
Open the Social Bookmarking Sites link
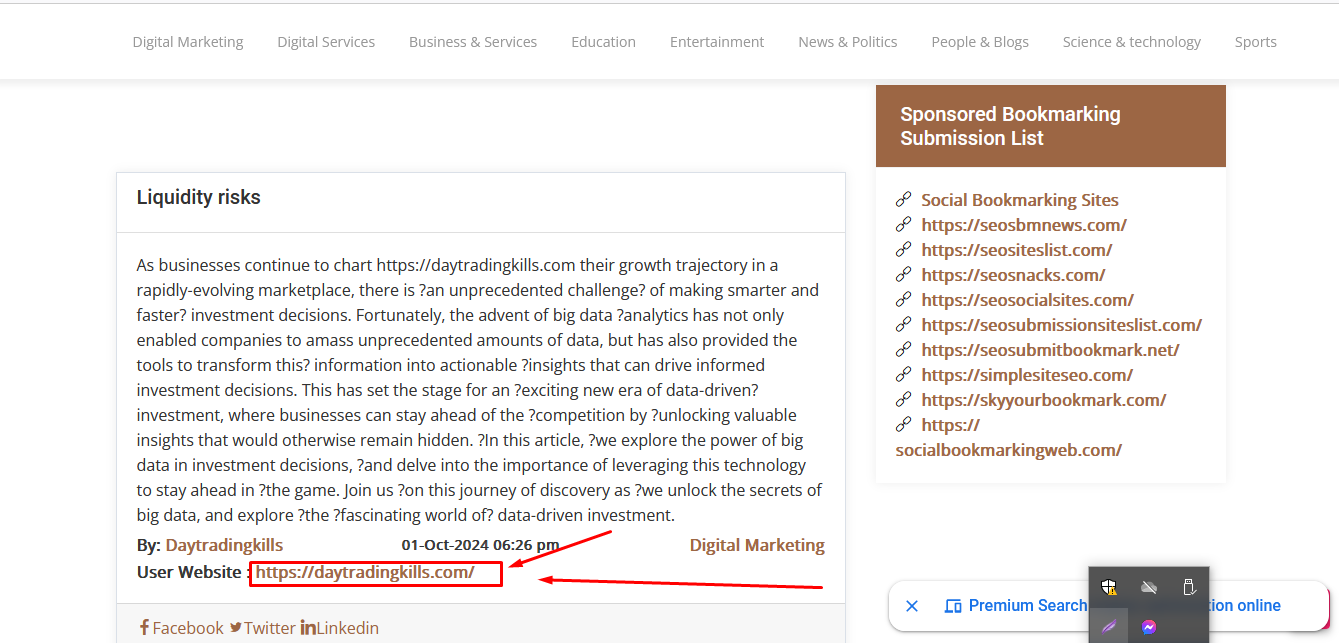pos(1020,200)
